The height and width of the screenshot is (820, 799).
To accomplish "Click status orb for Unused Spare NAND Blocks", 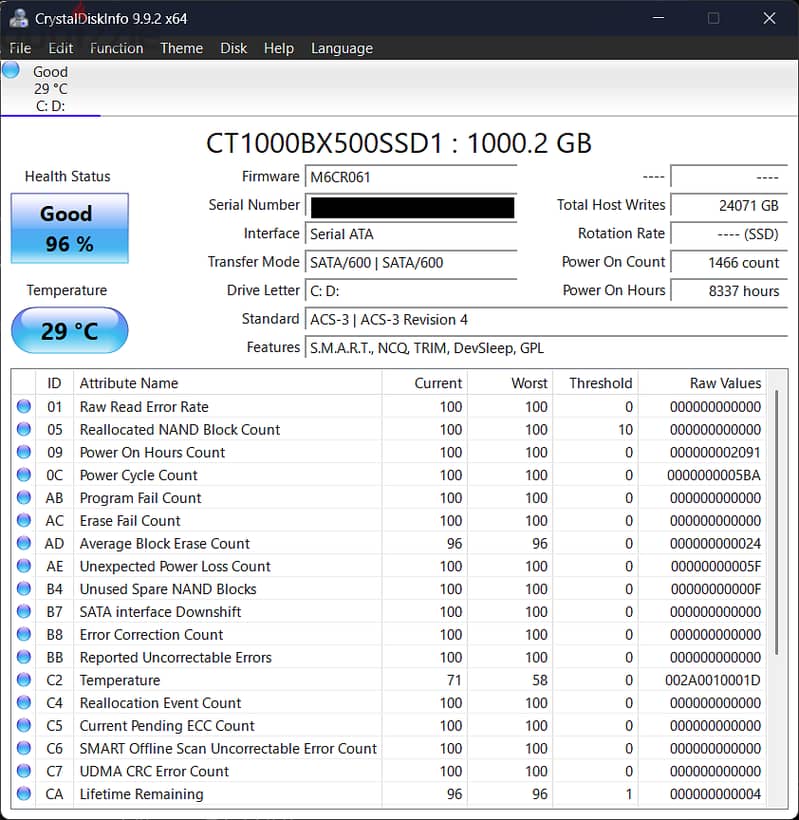I will (x=24, y=589).
